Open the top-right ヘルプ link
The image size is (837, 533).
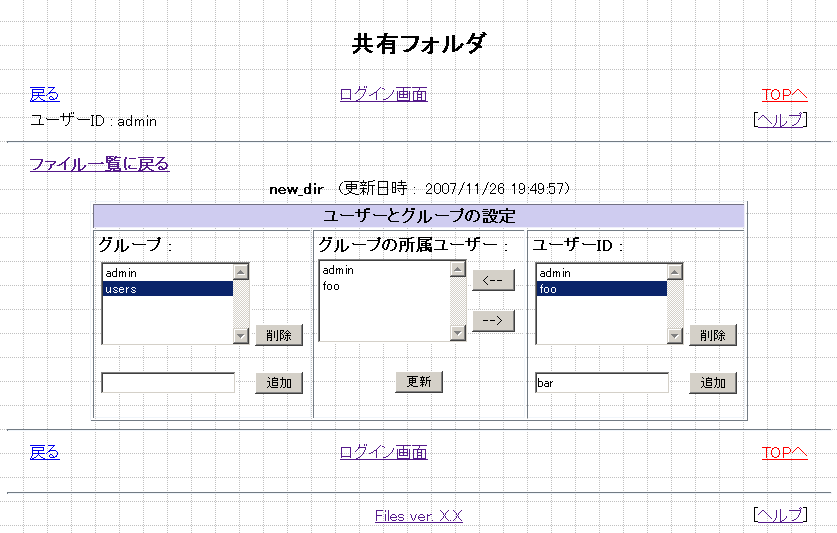[780, 120]
